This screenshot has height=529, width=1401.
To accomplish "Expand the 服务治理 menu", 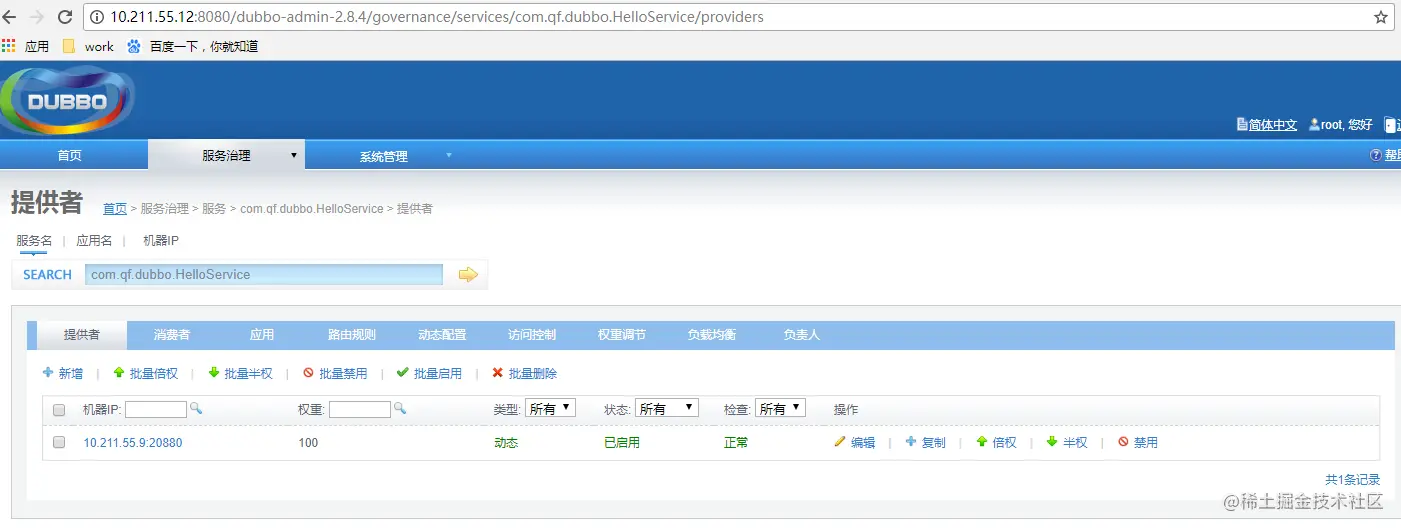I will 227,155.
